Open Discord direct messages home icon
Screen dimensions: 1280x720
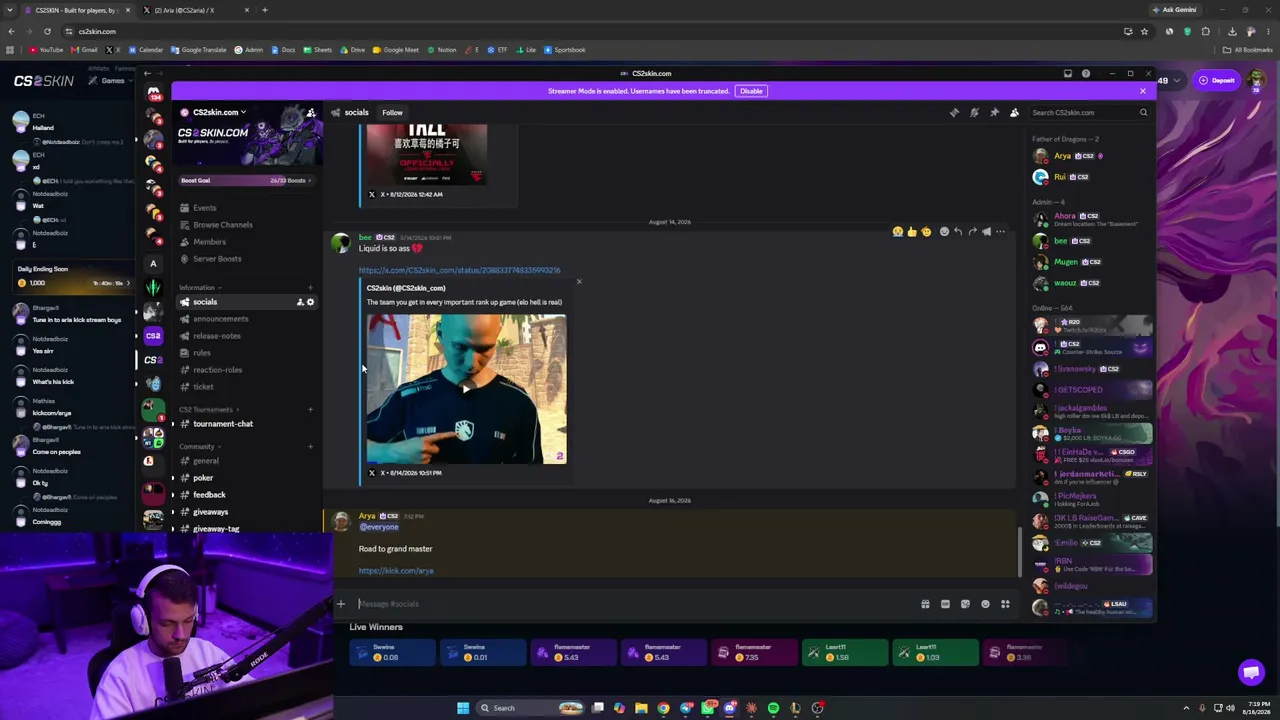click(x=153, y=93)
